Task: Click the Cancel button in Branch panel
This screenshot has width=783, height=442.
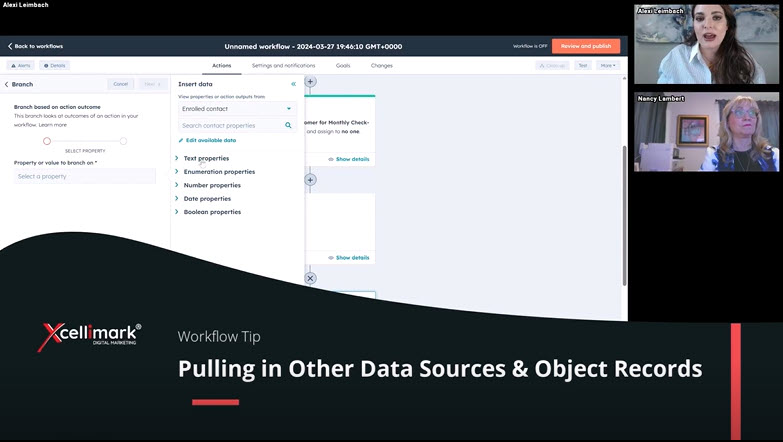Action: coord(121,84)
